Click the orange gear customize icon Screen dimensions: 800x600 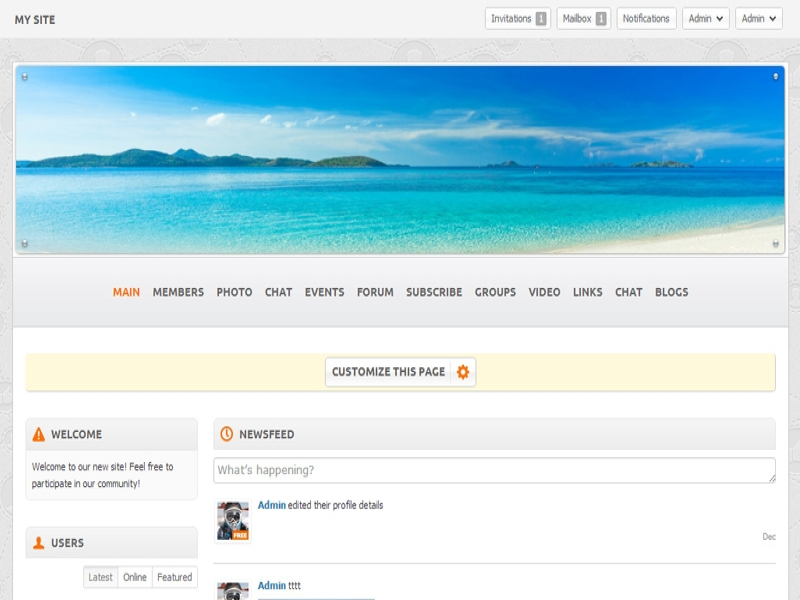462,372
